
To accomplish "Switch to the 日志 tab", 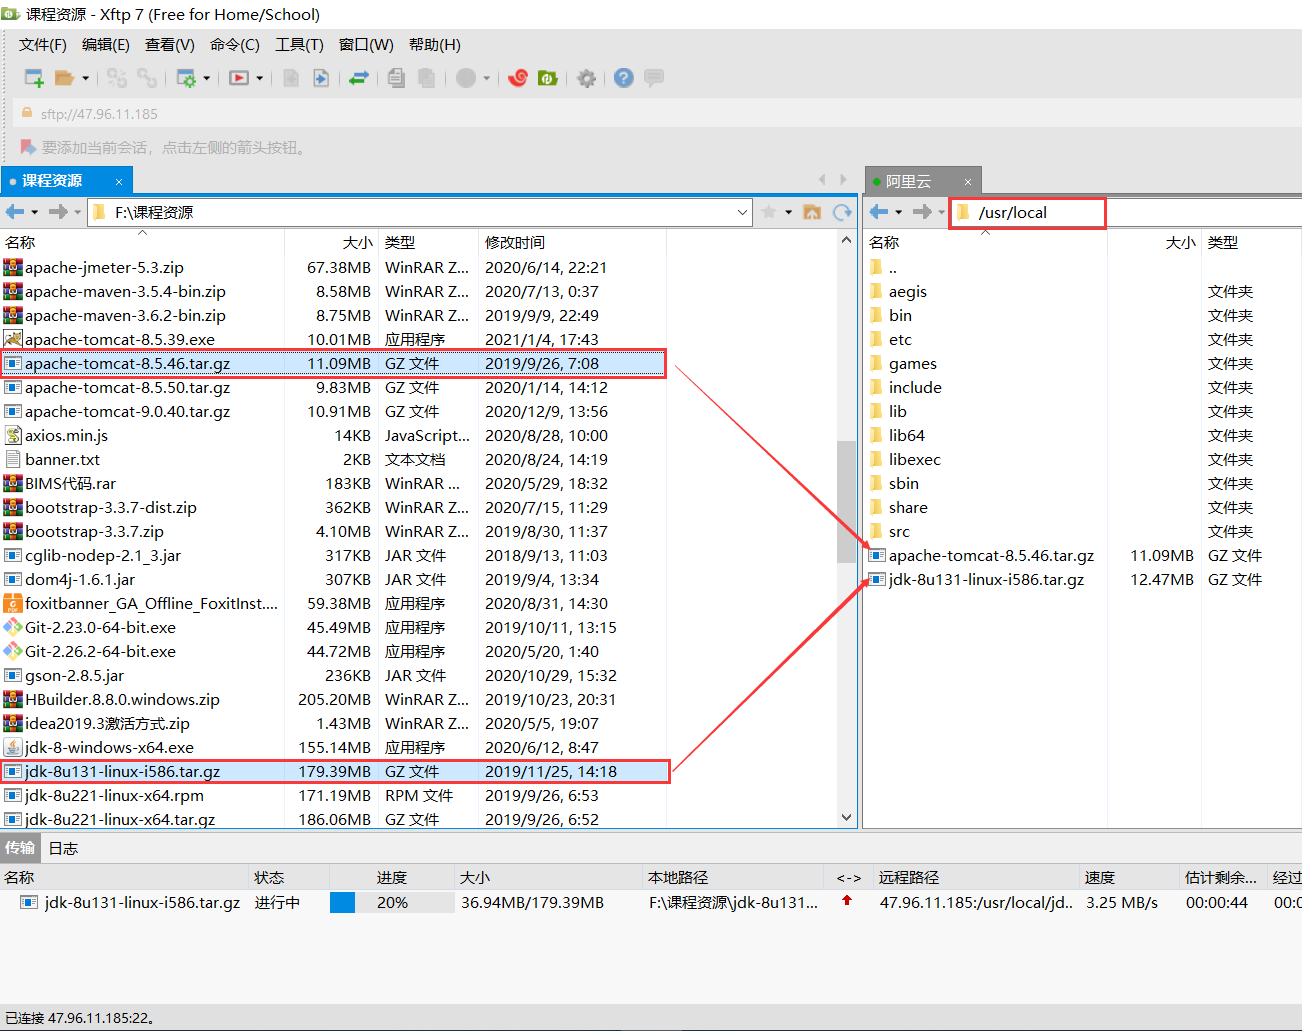I will (63, 848).
